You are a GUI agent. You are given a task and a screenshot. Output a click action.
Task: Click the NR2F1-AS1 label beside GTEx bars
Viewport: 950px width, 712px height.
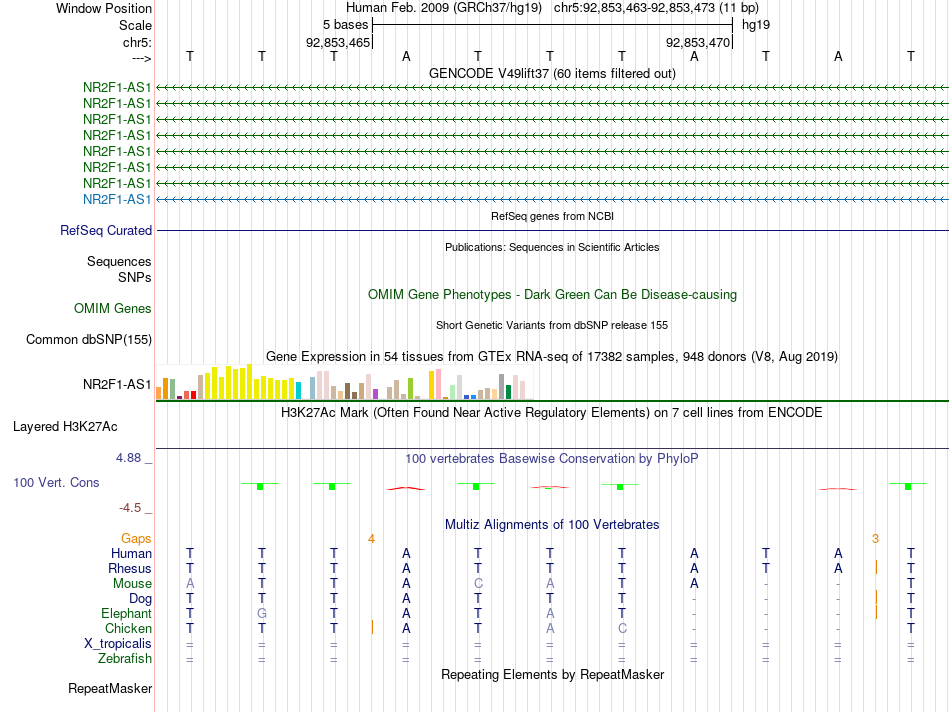[117, 384]
